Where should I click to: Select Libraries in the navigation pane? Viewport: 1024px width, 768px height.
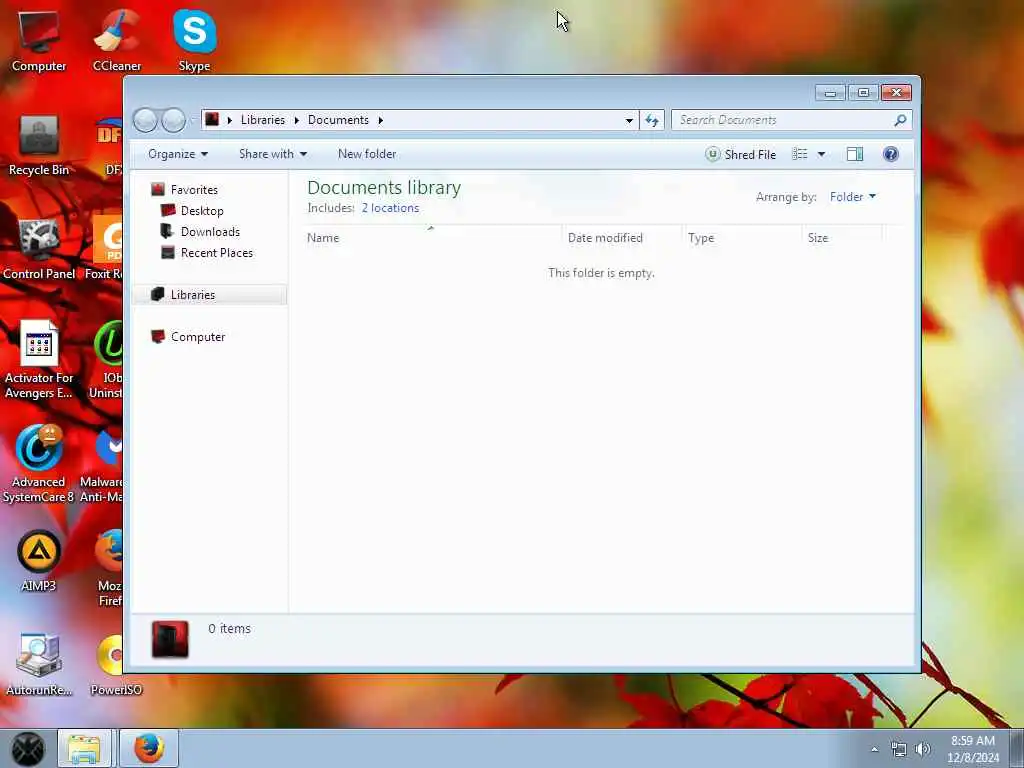pos(209,295)
